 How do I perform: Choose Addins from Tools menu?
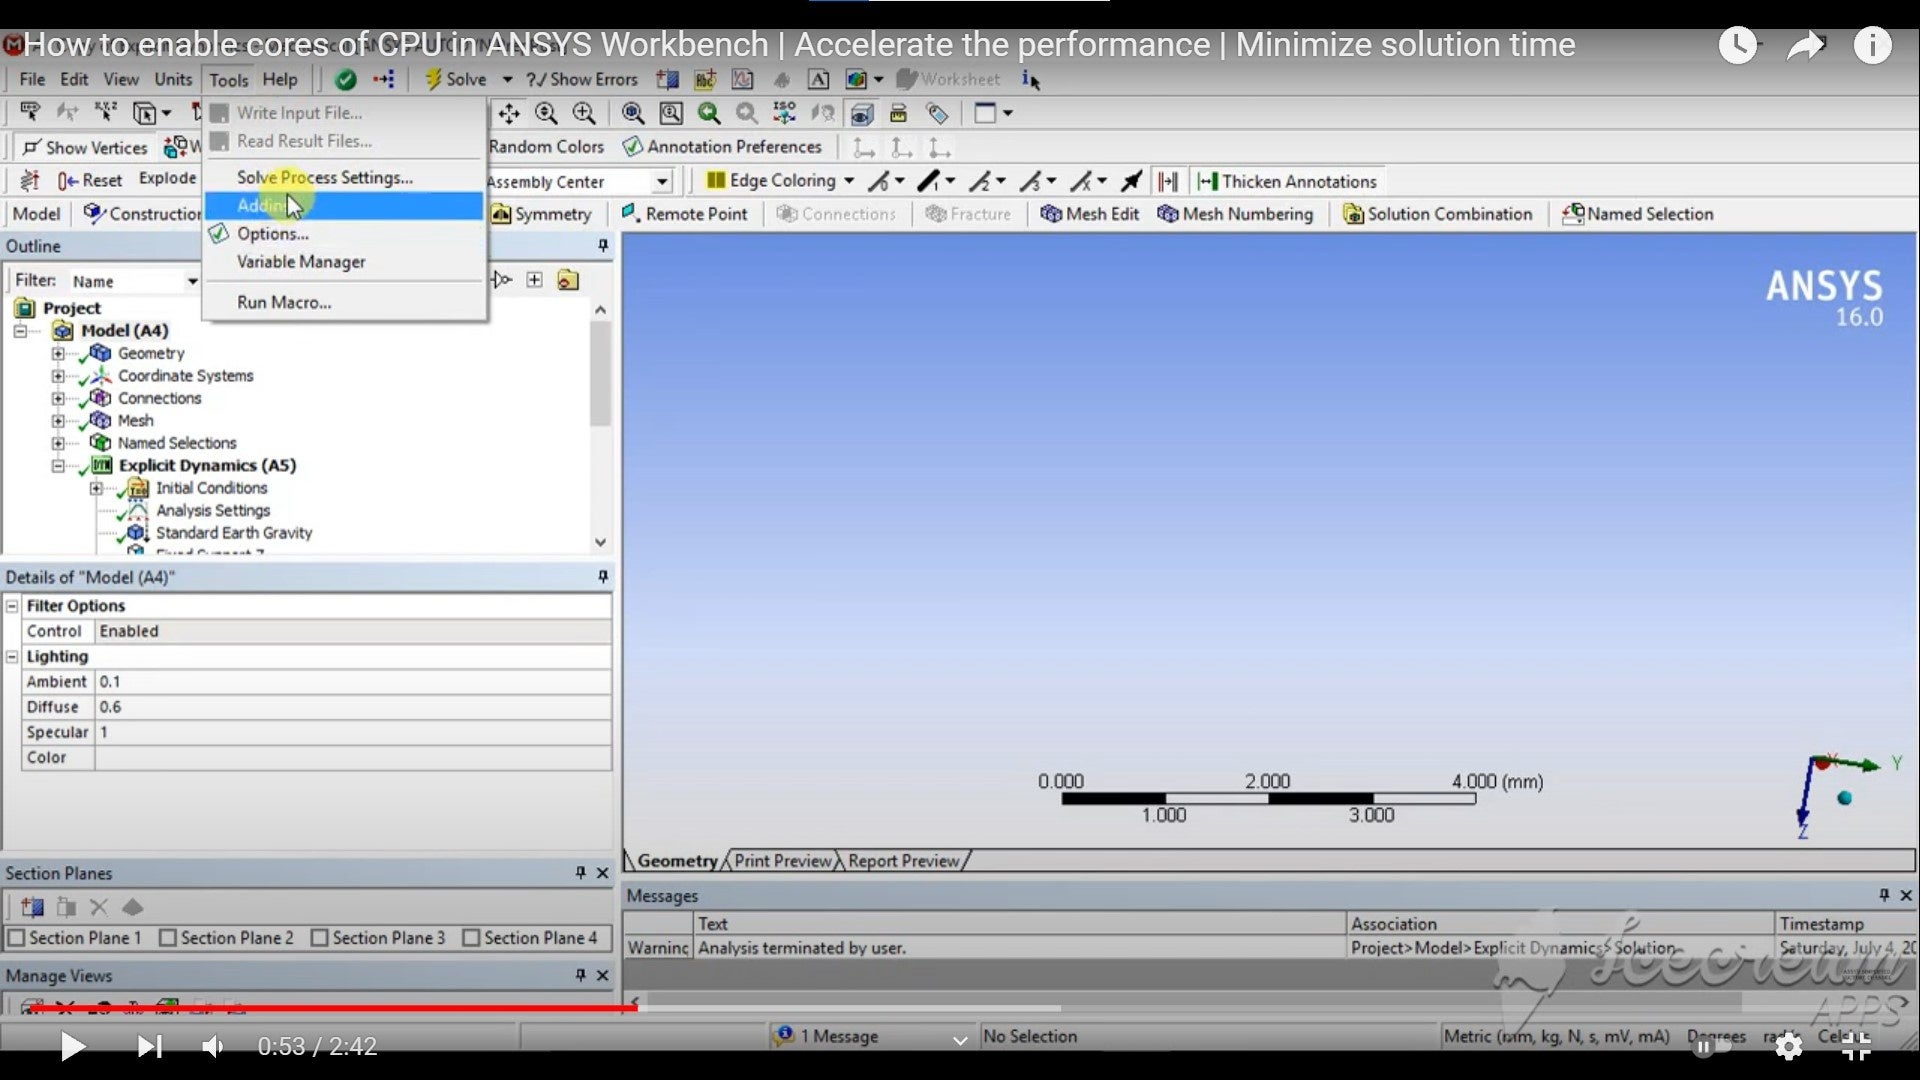[344, 205]
